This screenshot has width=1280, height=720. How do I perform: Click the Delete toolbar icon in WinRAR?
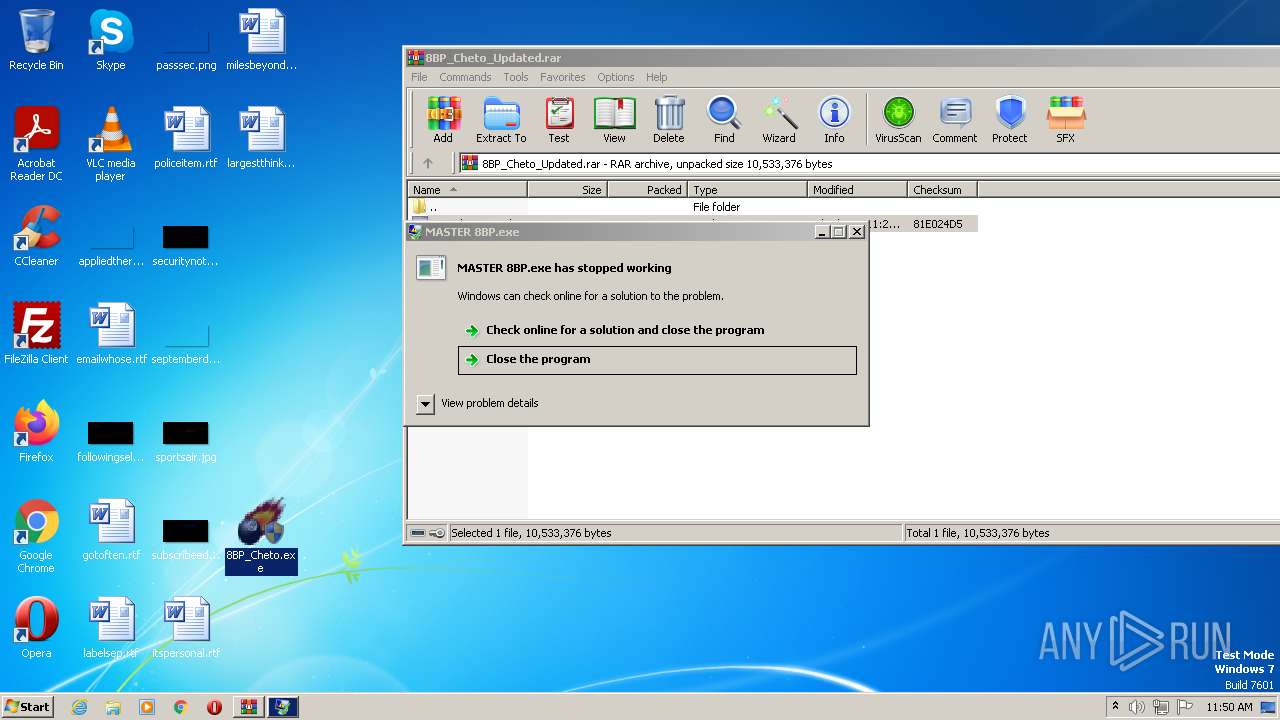click(x=669, y=120)
